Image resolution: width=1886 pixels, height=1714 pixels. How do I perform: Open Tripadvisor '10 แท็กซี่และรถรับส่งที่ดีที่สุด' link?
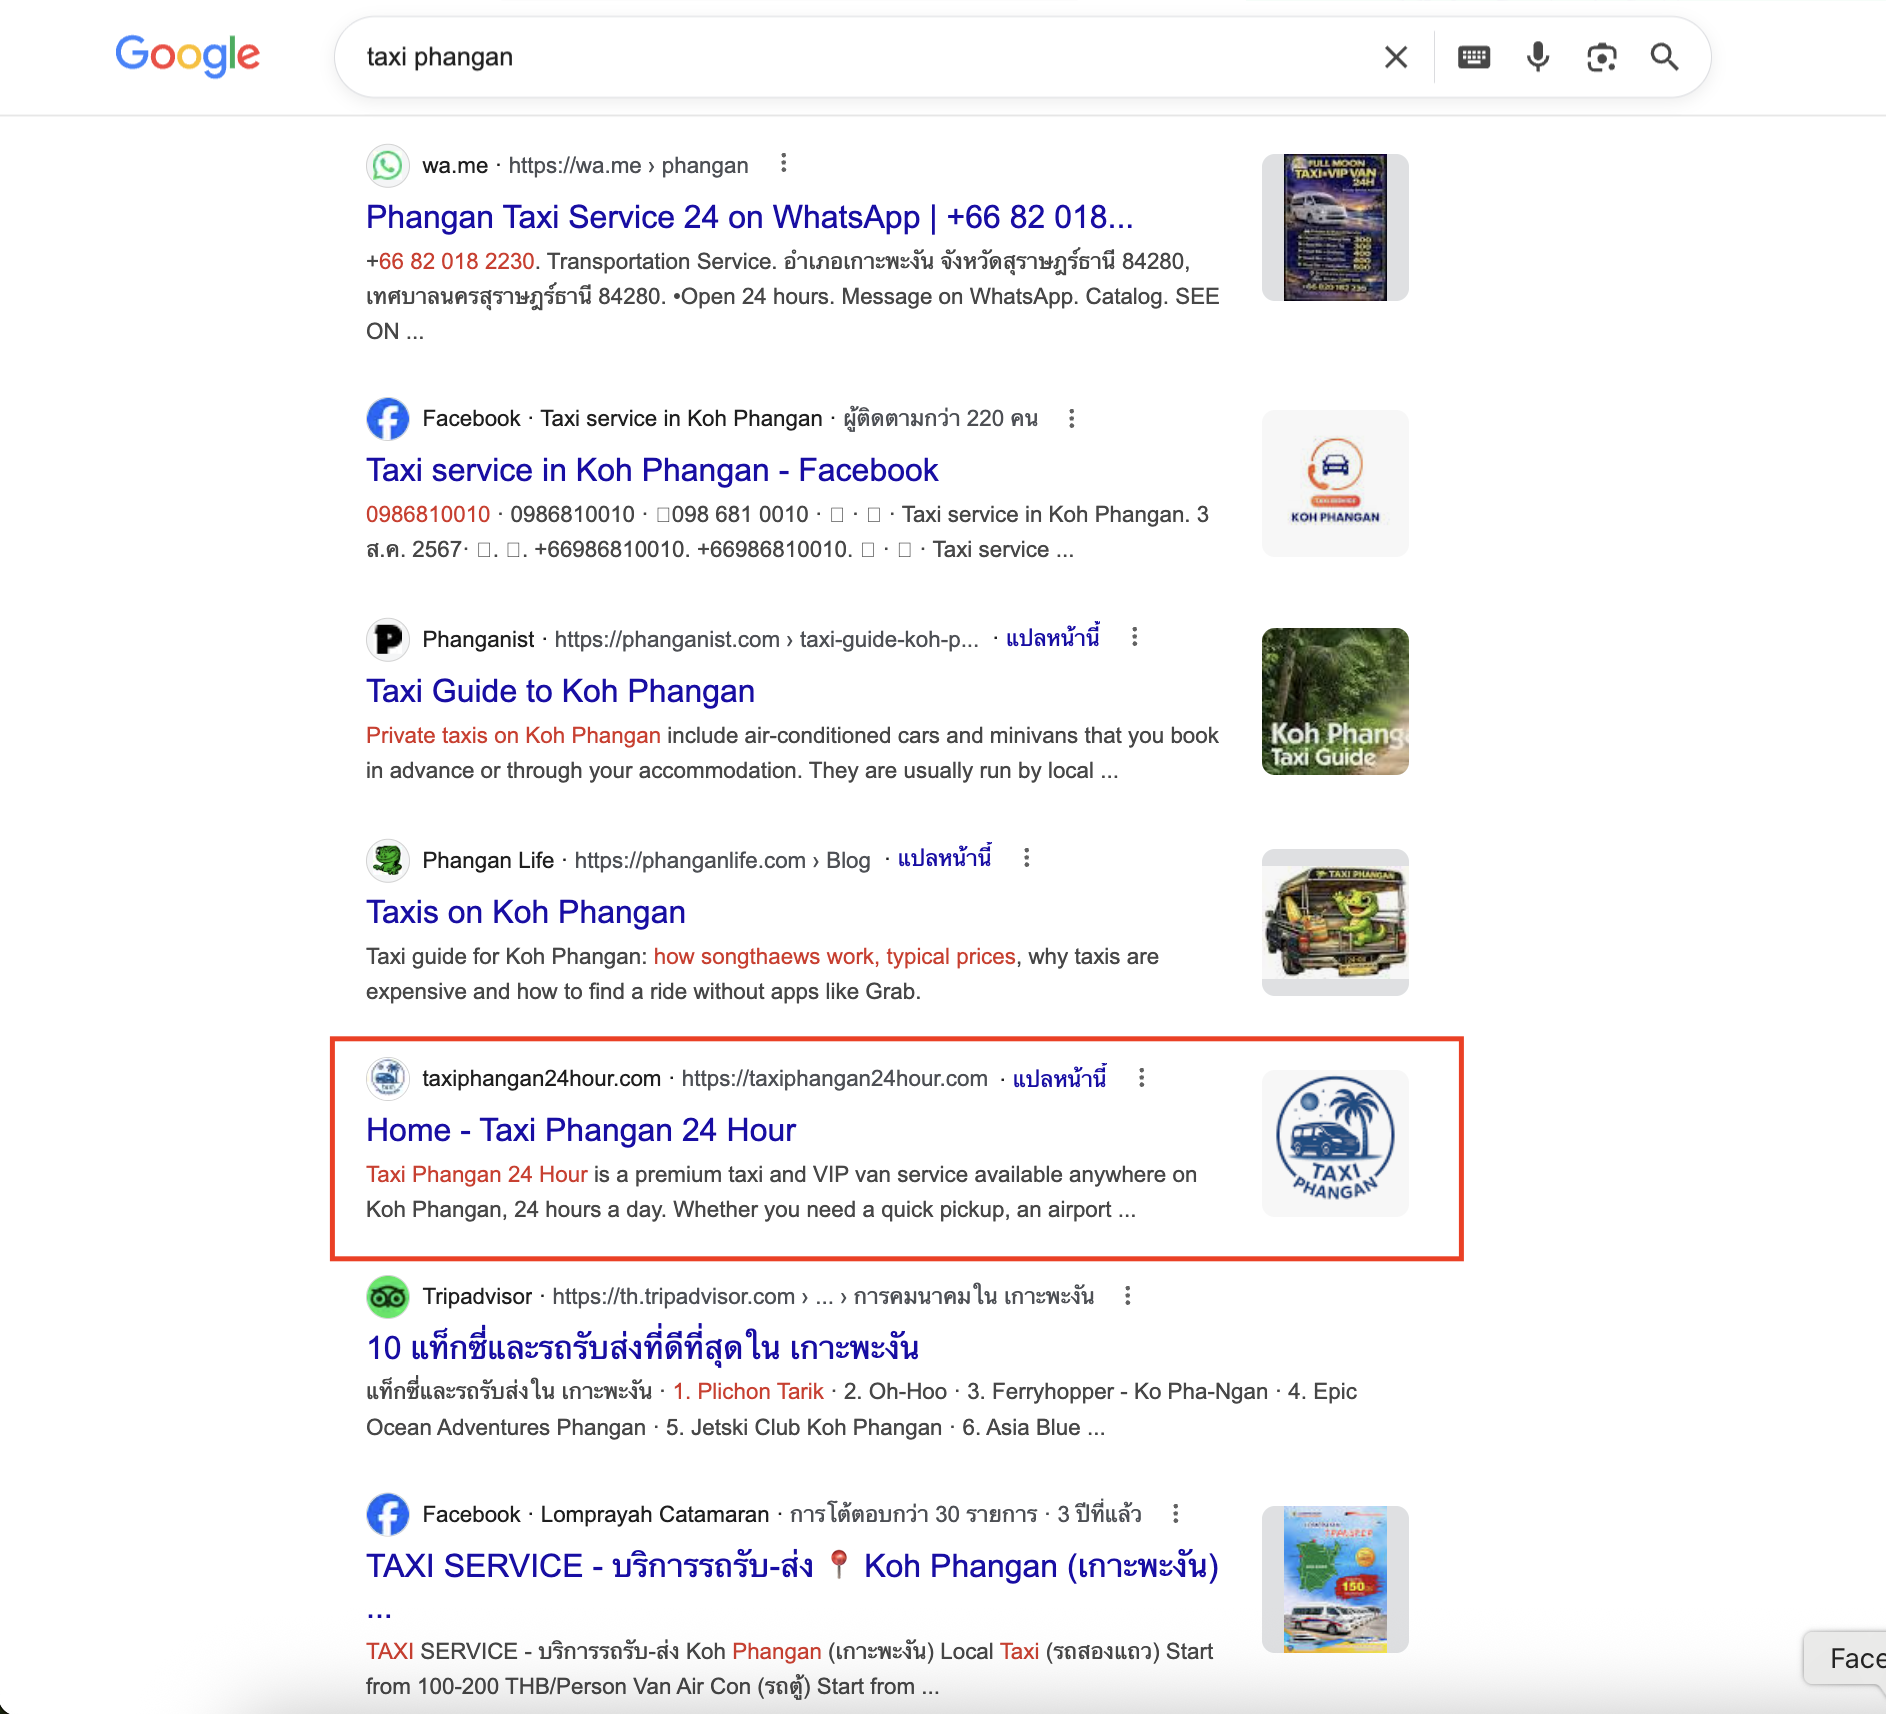point(643,1348)
